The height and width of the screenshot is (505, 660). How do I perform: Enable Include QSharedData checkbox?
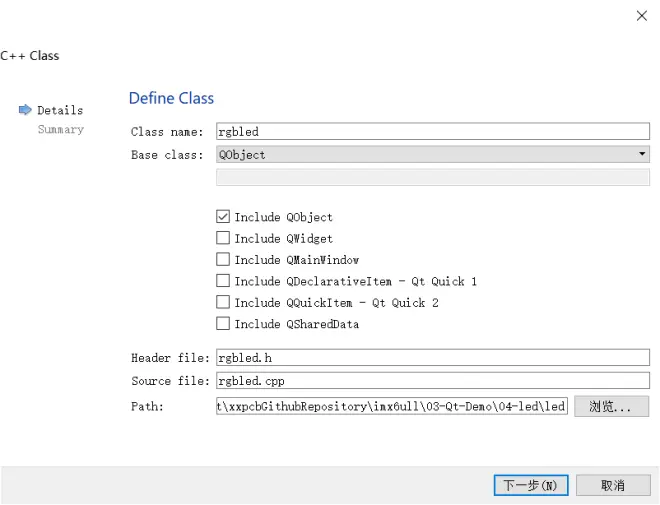pos(223,324)
